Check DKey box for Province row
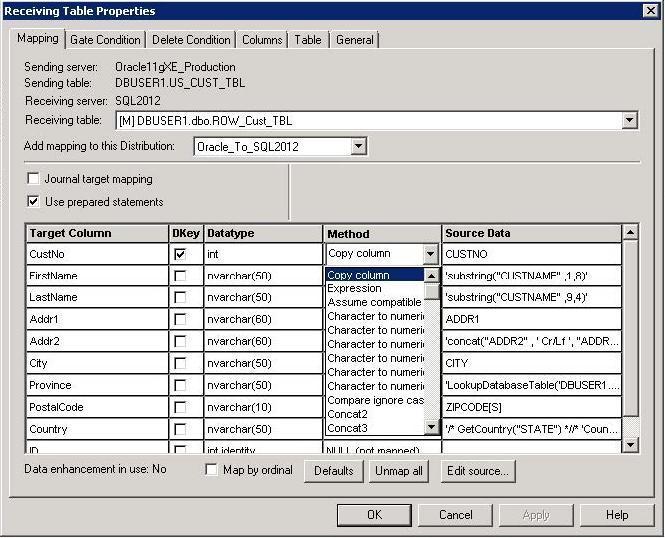 tap(180, 385)
